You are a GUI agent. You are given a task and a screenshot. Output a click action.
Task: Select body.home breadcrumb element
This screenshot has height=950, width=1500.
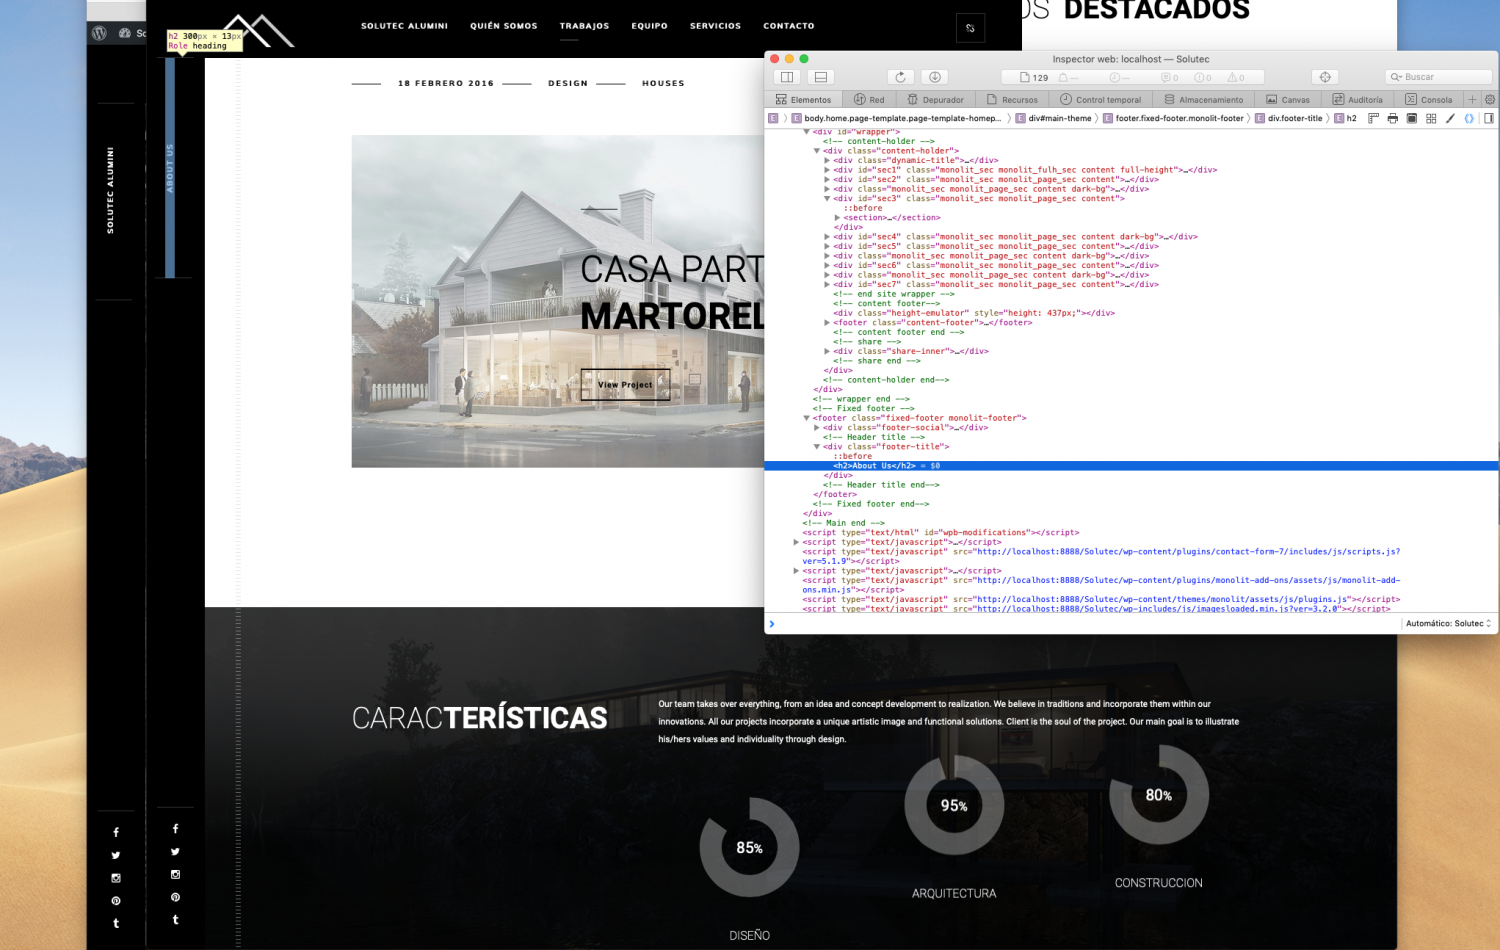pyautogui.click(x=896, y=118)
